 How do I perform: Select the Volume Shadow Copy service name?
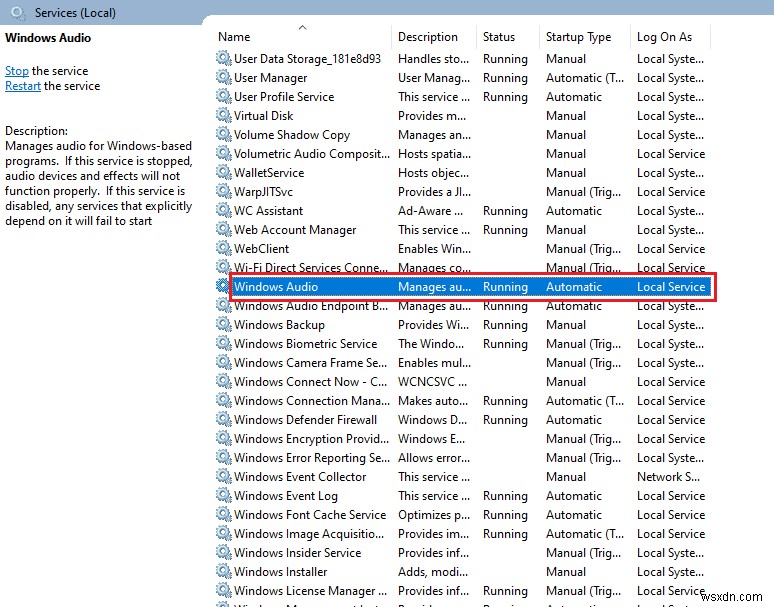click(292, 135)
